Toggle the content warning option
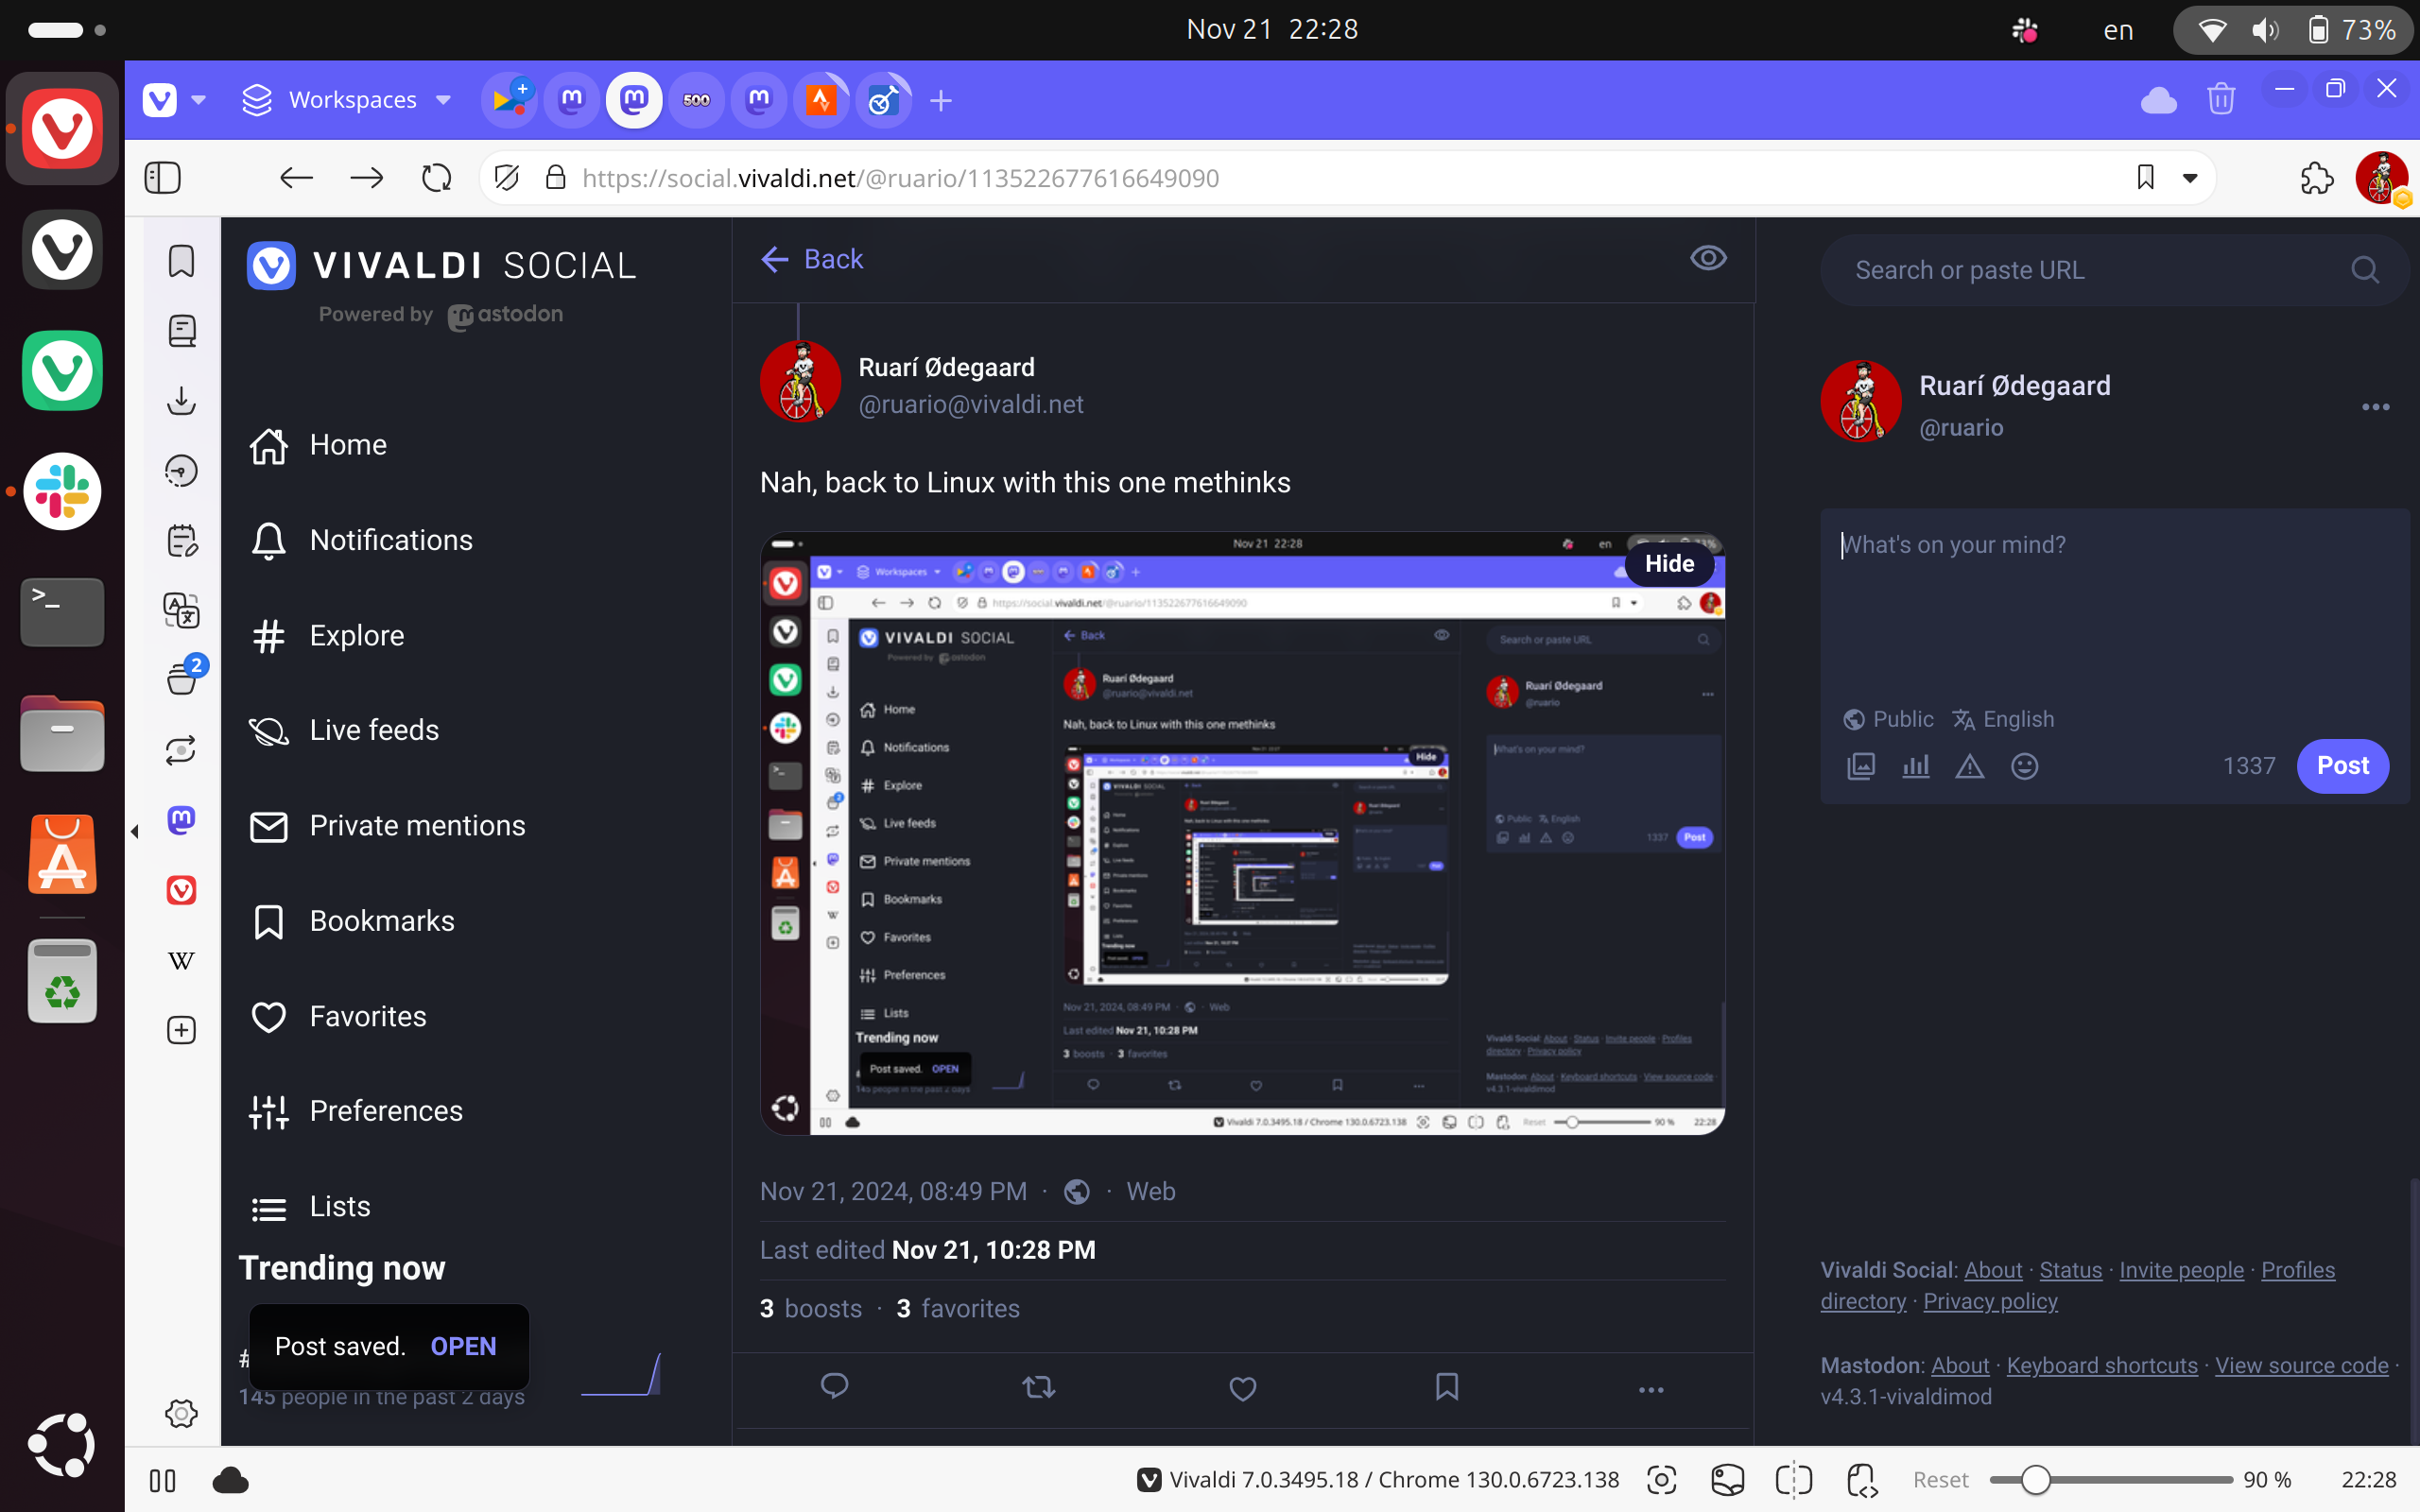Viewport: 2420px width, 1512px height. tap(1969, 767)
